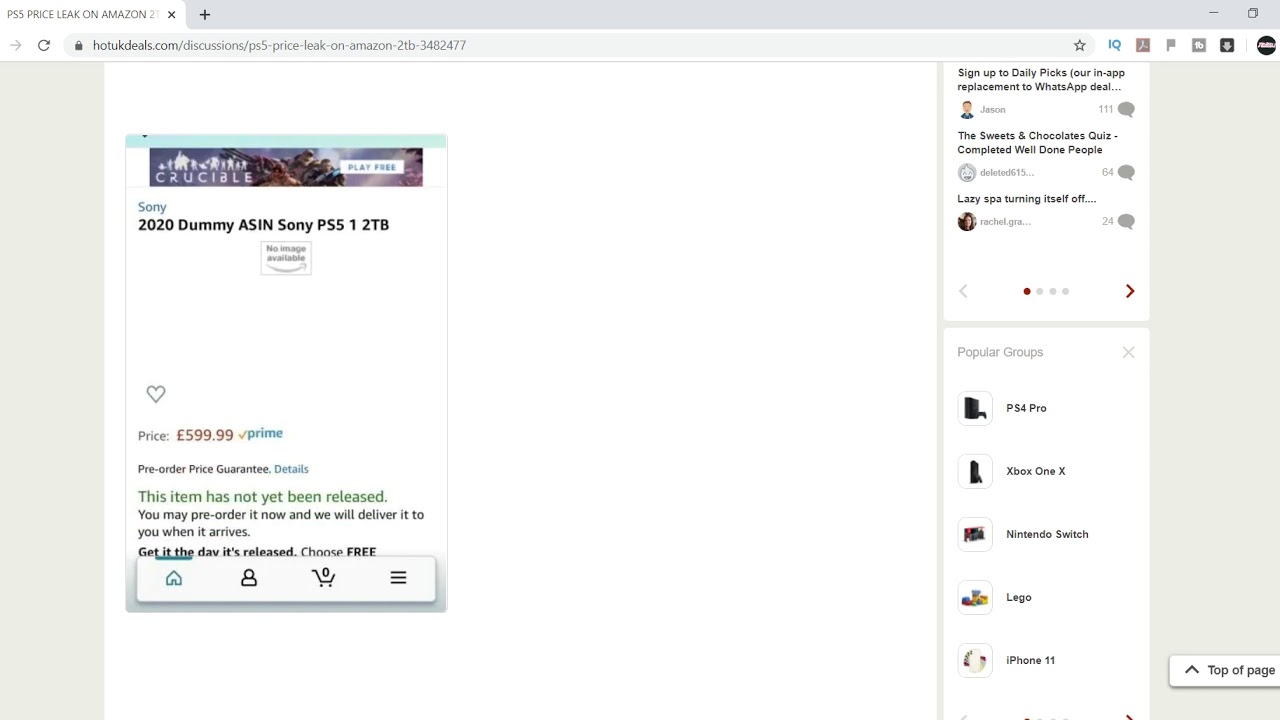The width and height of the screenshot is (1280, 720).
Task: Open the Amazon hamburger menu icon
Action: 398,578
